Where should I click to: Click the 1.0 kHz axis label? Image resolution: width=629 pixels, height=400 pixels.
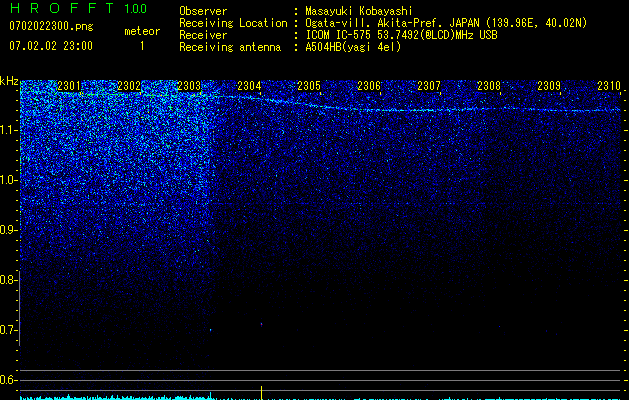pyautogui.click(x=8, y=180)
